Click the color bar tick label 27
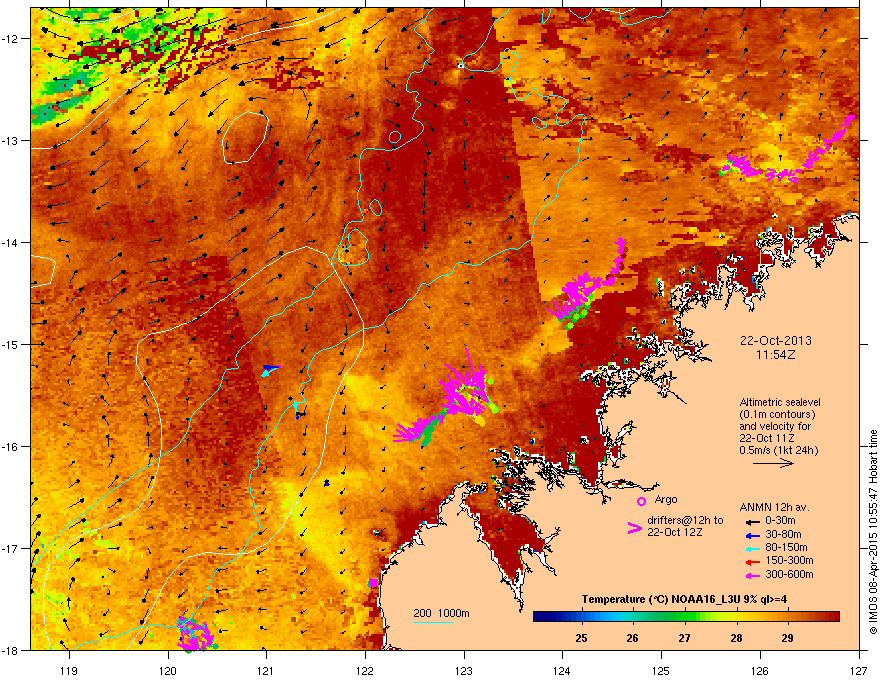This screenshot has width=880, height=680. [684, 638]
